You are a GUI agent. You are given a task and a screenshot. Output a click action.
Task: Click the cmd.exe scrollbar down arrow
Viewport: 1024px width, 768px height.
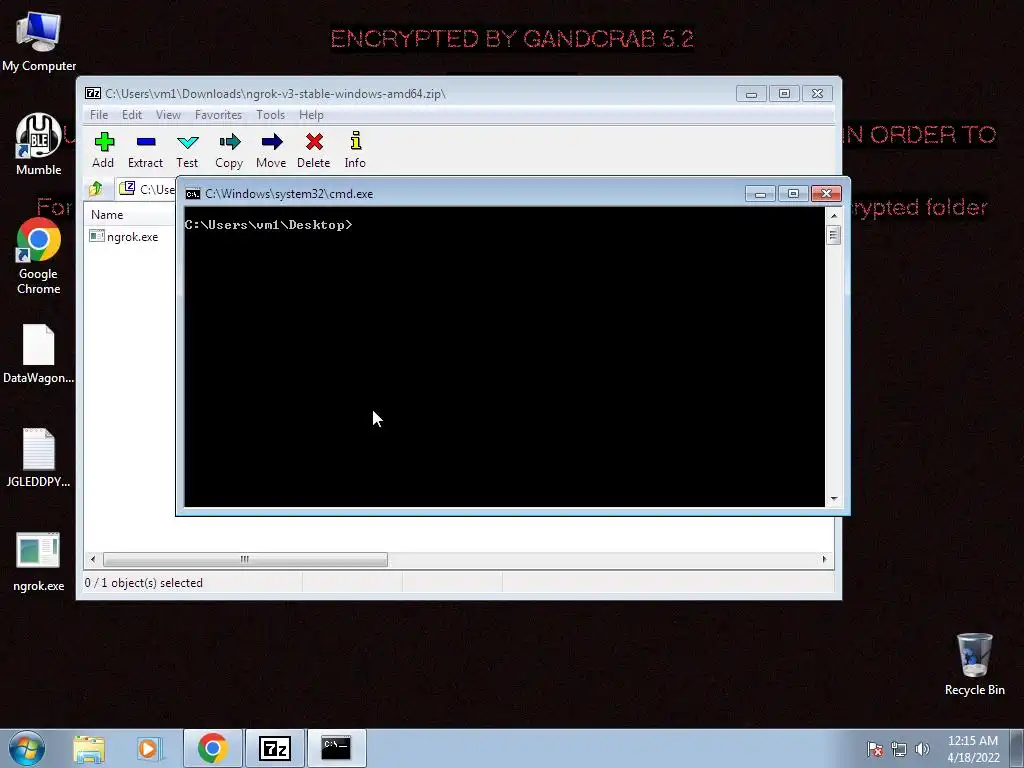[833, 499]
